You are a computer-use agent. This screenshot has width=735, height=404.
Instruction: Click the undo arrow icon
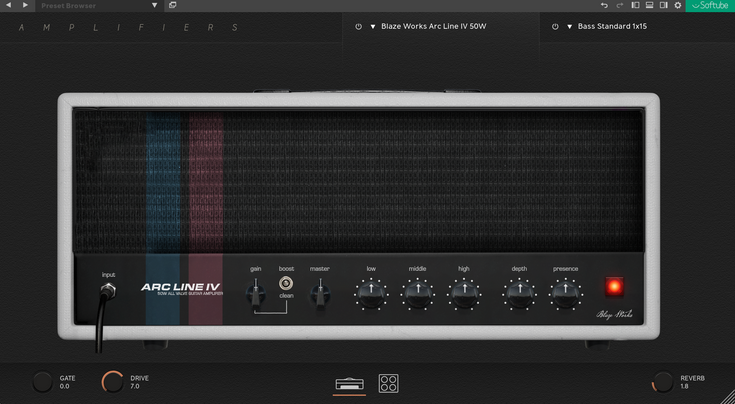604,5
